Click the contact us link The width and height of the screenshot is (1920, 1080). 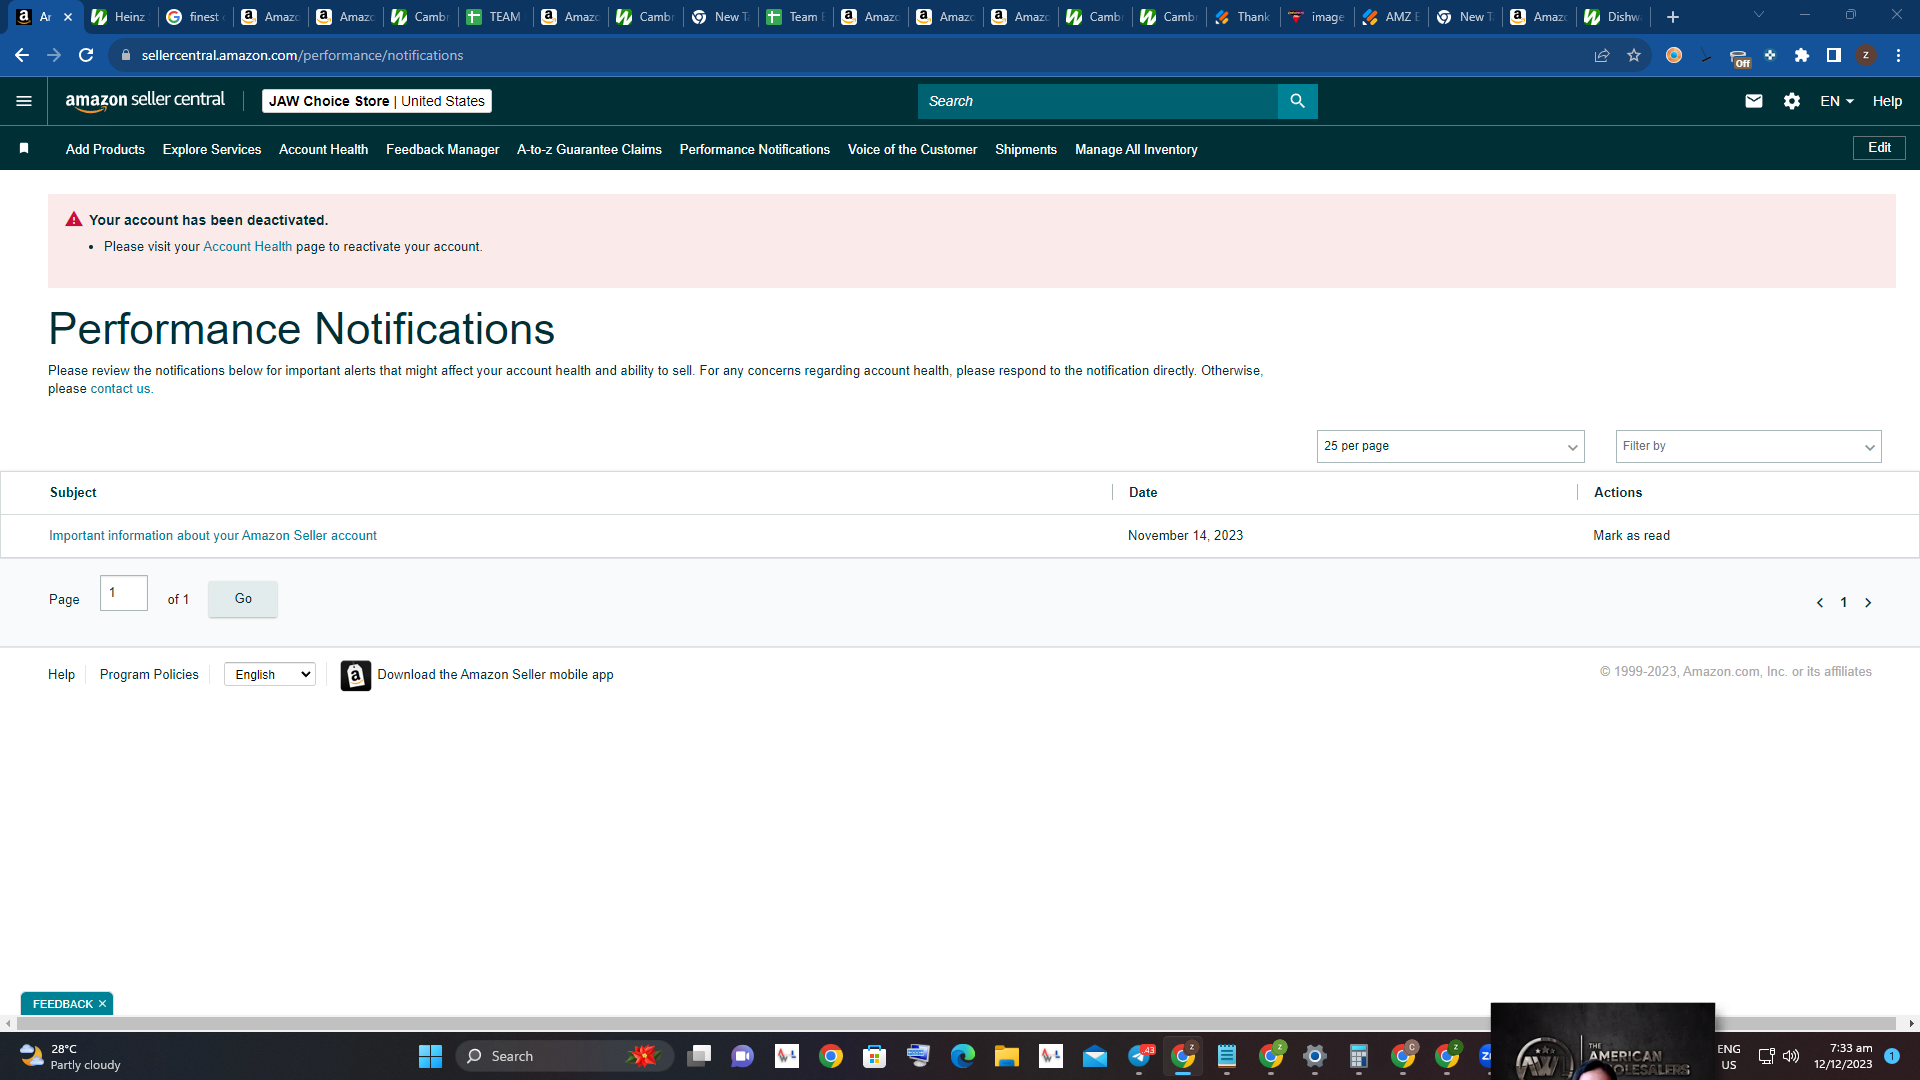120,389
